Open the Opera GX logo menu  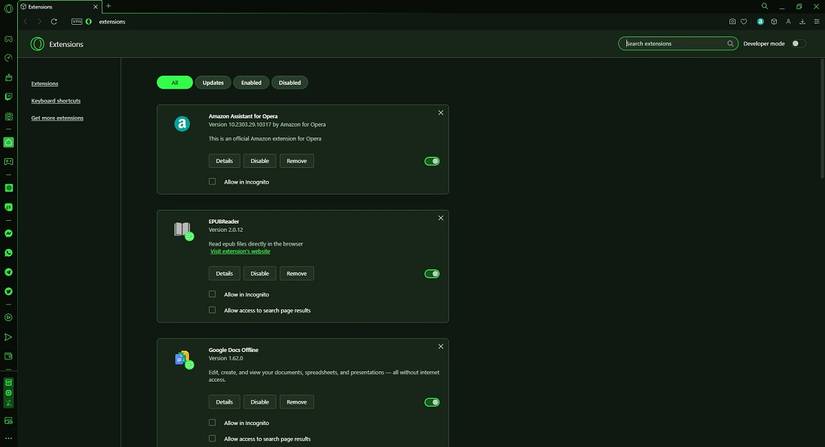pos(8,8)
